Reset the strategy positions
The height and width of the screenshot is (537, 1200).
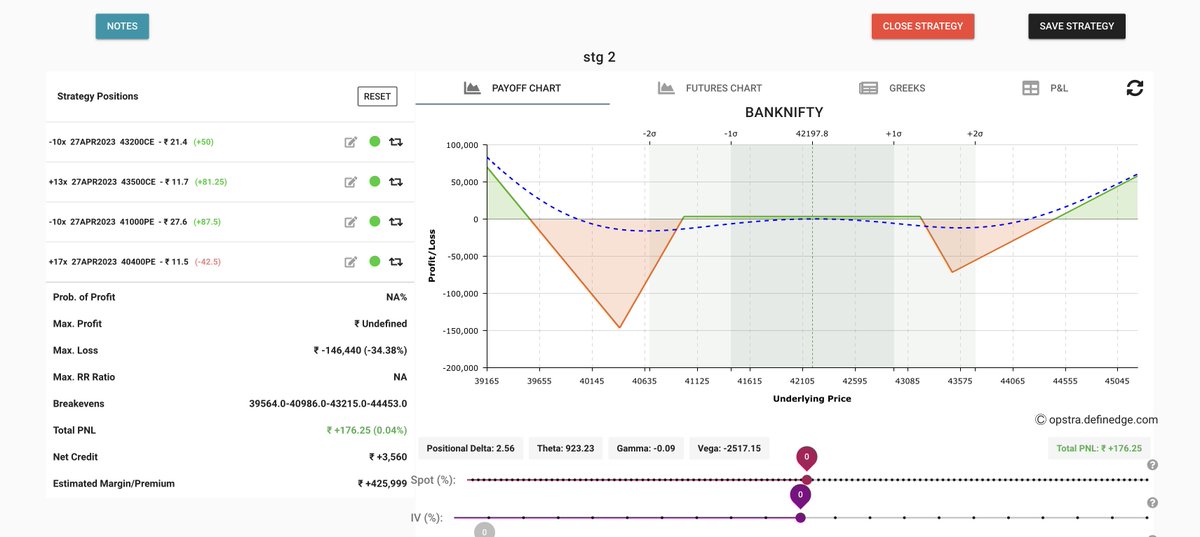coord(377,96)
